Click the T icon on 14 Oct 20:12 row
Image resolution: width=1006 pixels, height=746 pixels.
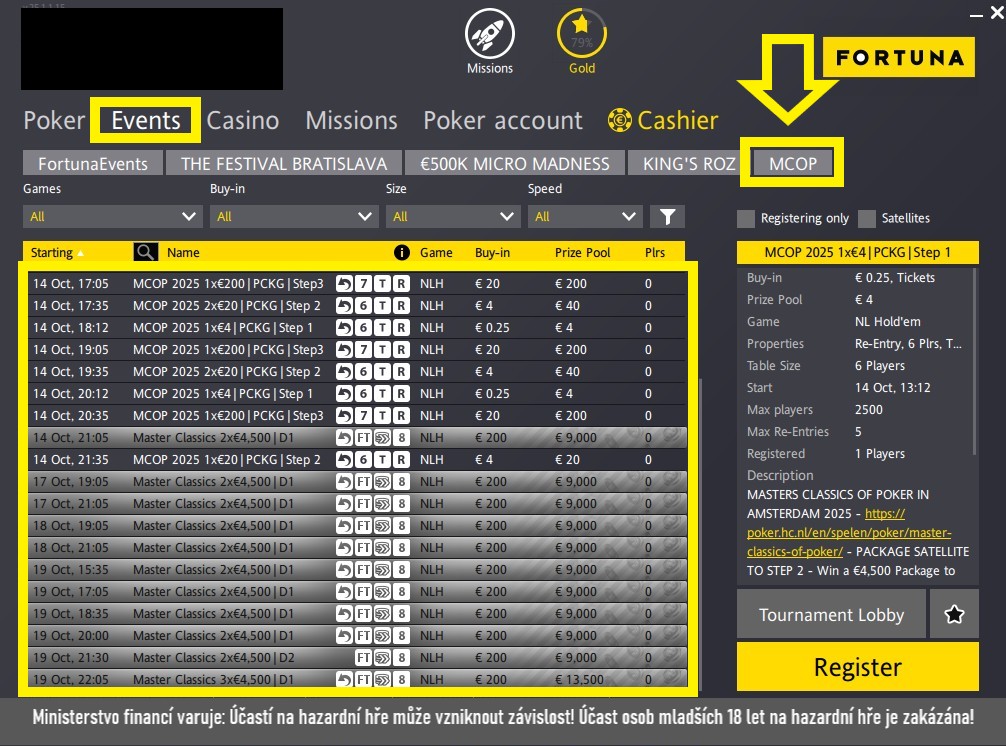tap(382, 394)
